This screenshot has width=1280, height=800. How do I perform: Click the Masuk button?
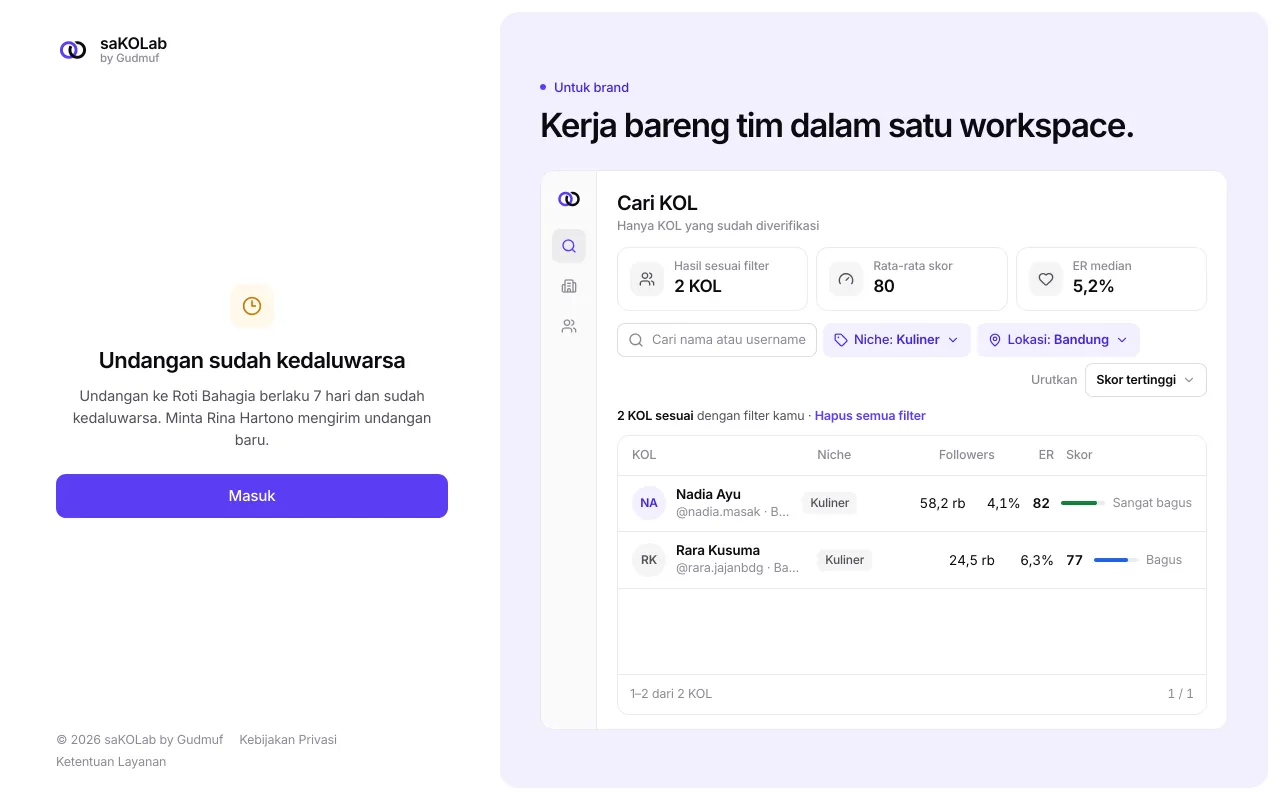tap(252, 496)
